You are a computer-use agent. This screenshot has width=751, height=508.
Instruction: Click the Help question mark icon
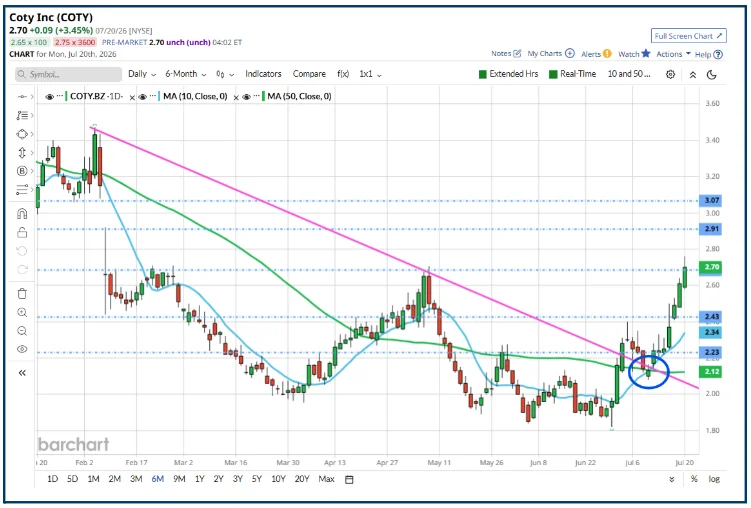(718, 55)
